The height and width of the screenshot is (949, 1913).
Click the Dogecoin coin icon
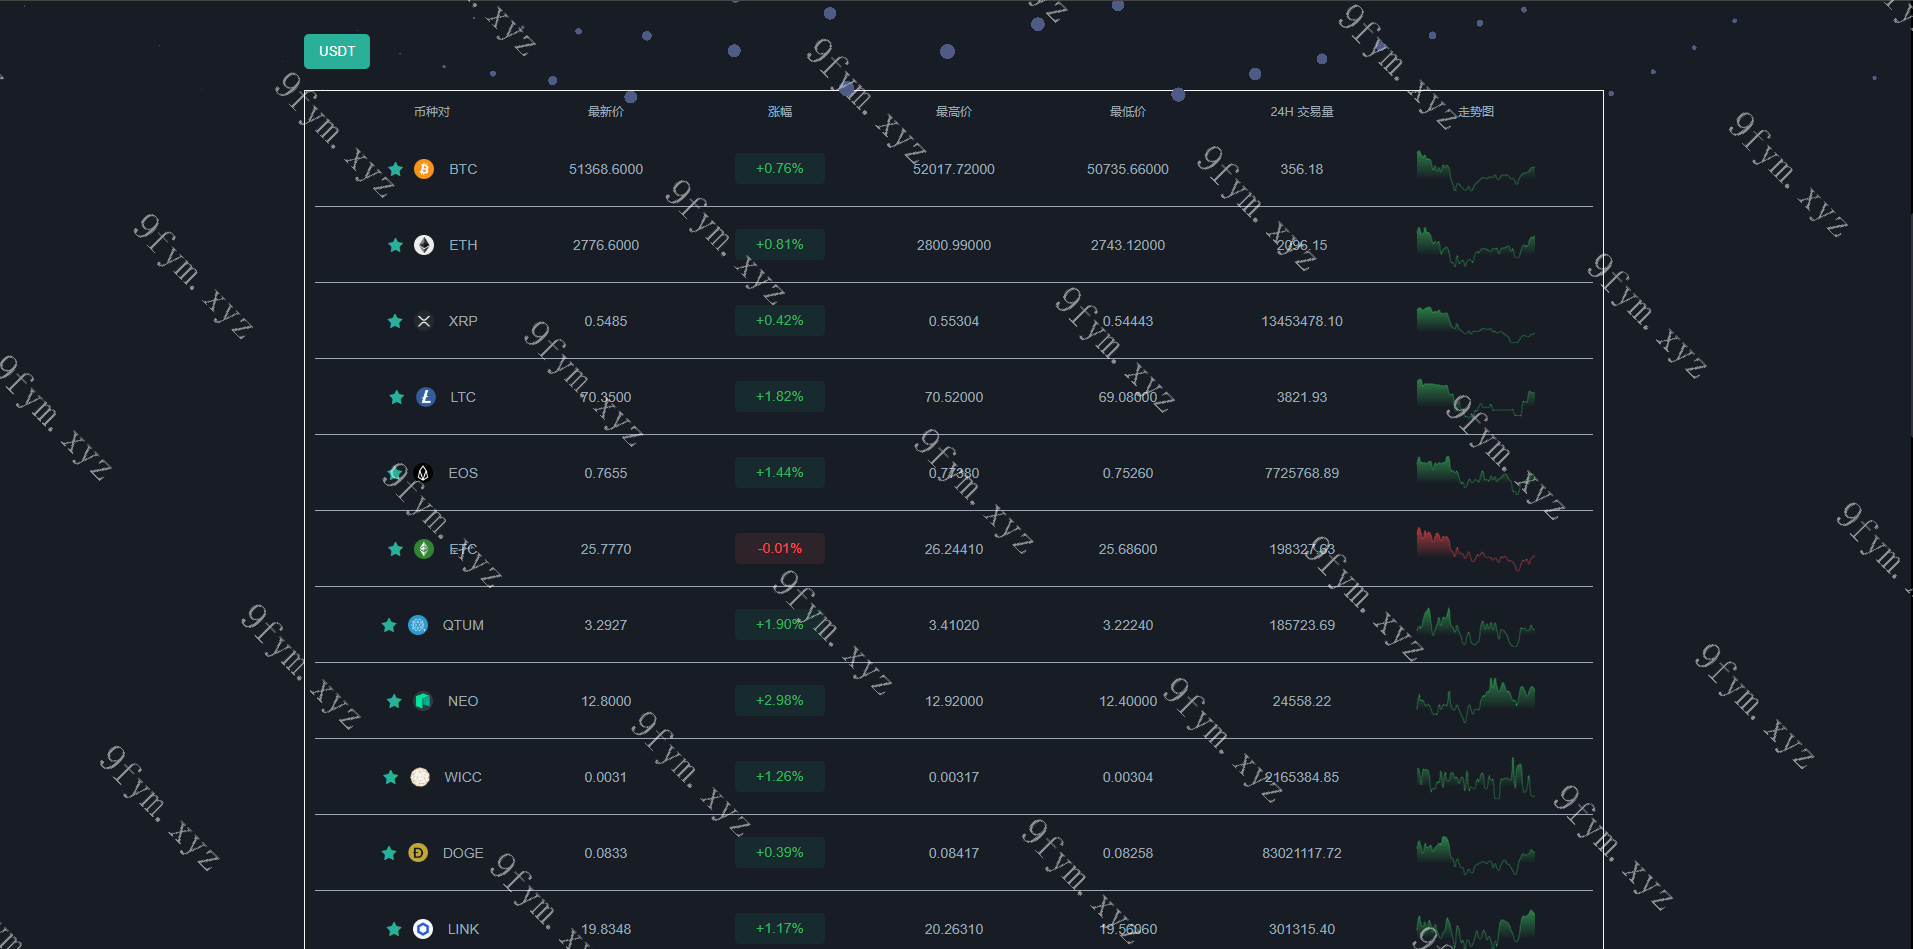pyautogui.click(x=418, y=853)
